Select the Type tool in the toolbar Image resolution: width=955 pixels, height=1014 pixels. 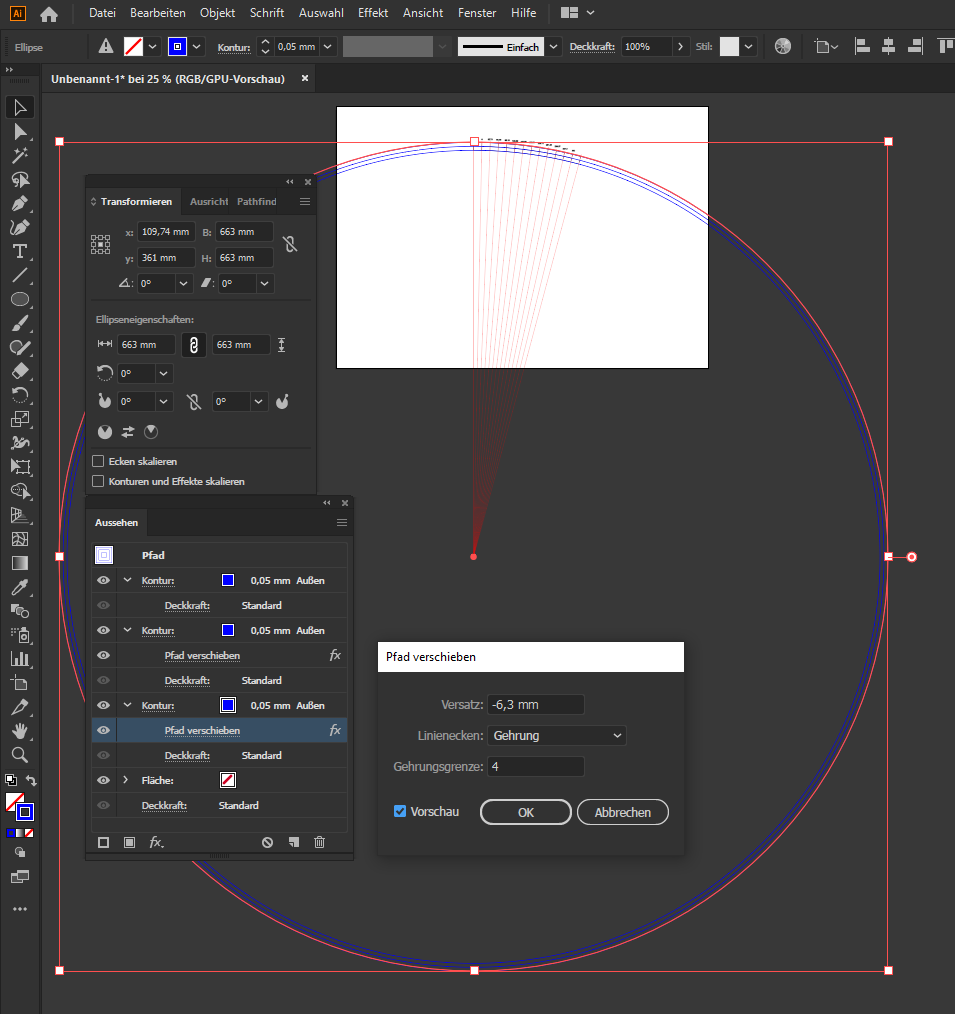18,252
